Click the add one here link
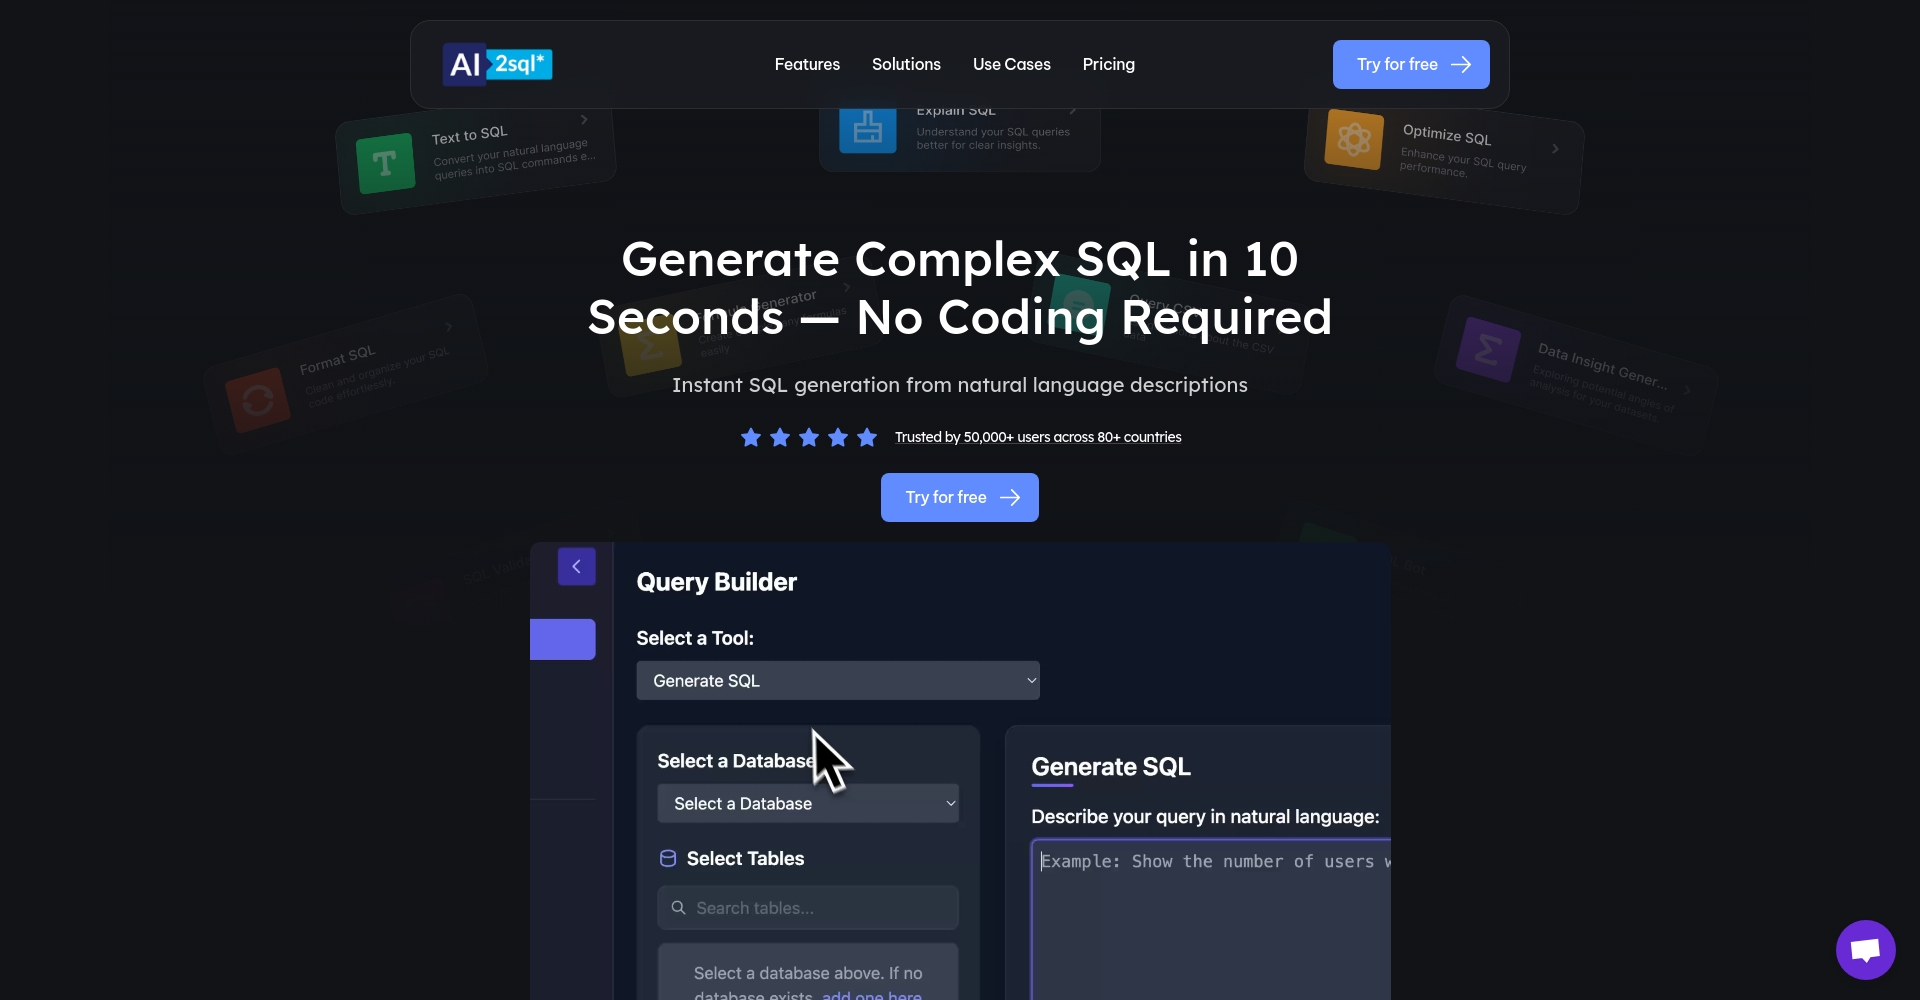This screenshot has width=1920, height=1000. pyautogui.click(x=871, y=995)
